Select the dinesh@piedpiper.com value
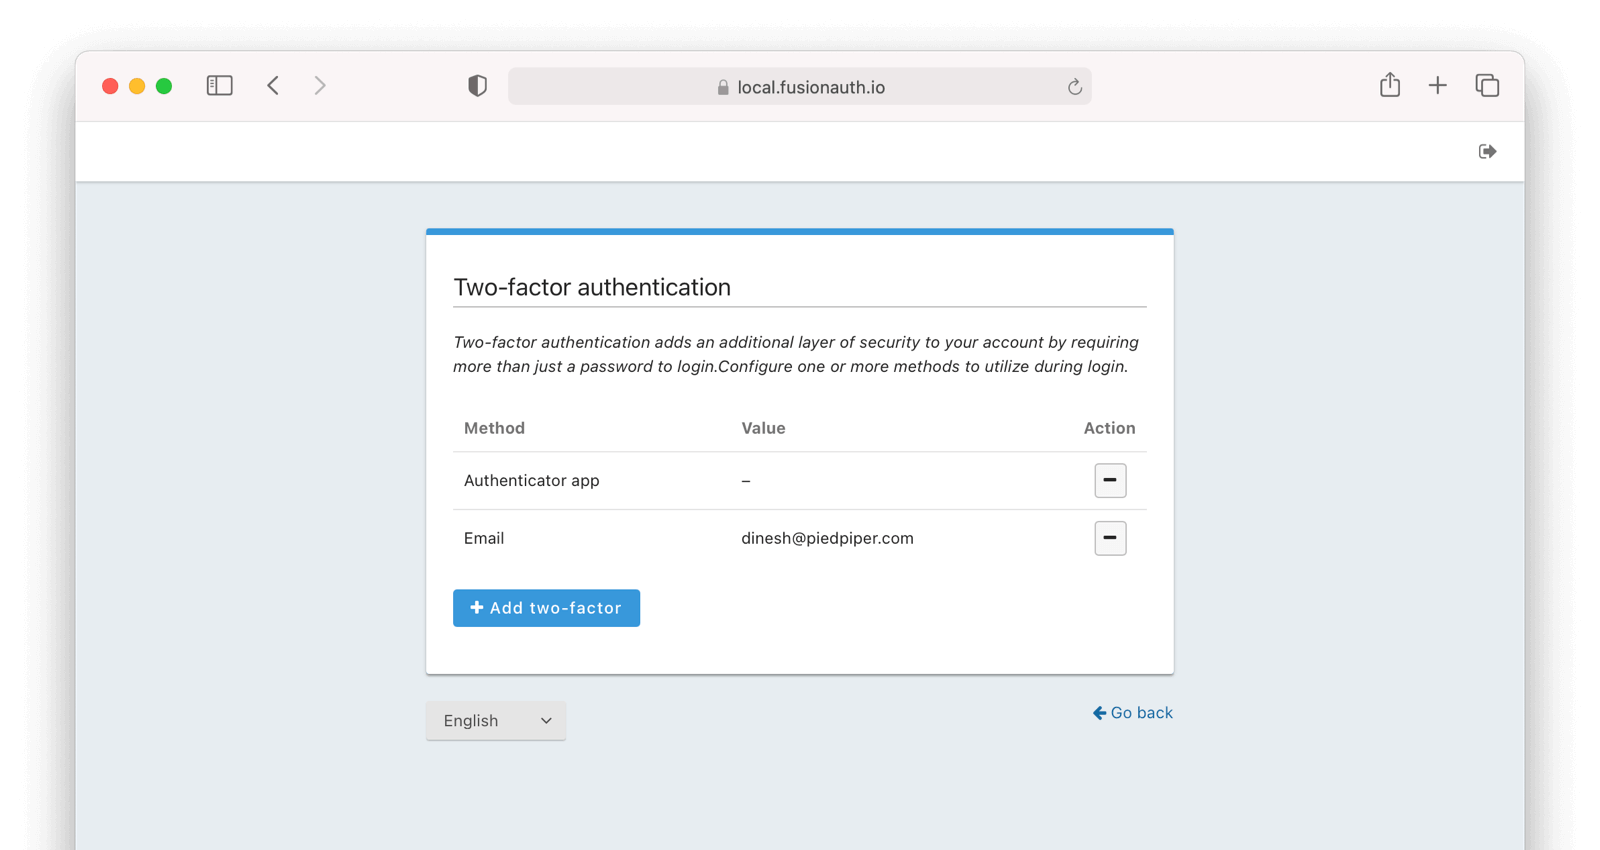 [827, 538]
